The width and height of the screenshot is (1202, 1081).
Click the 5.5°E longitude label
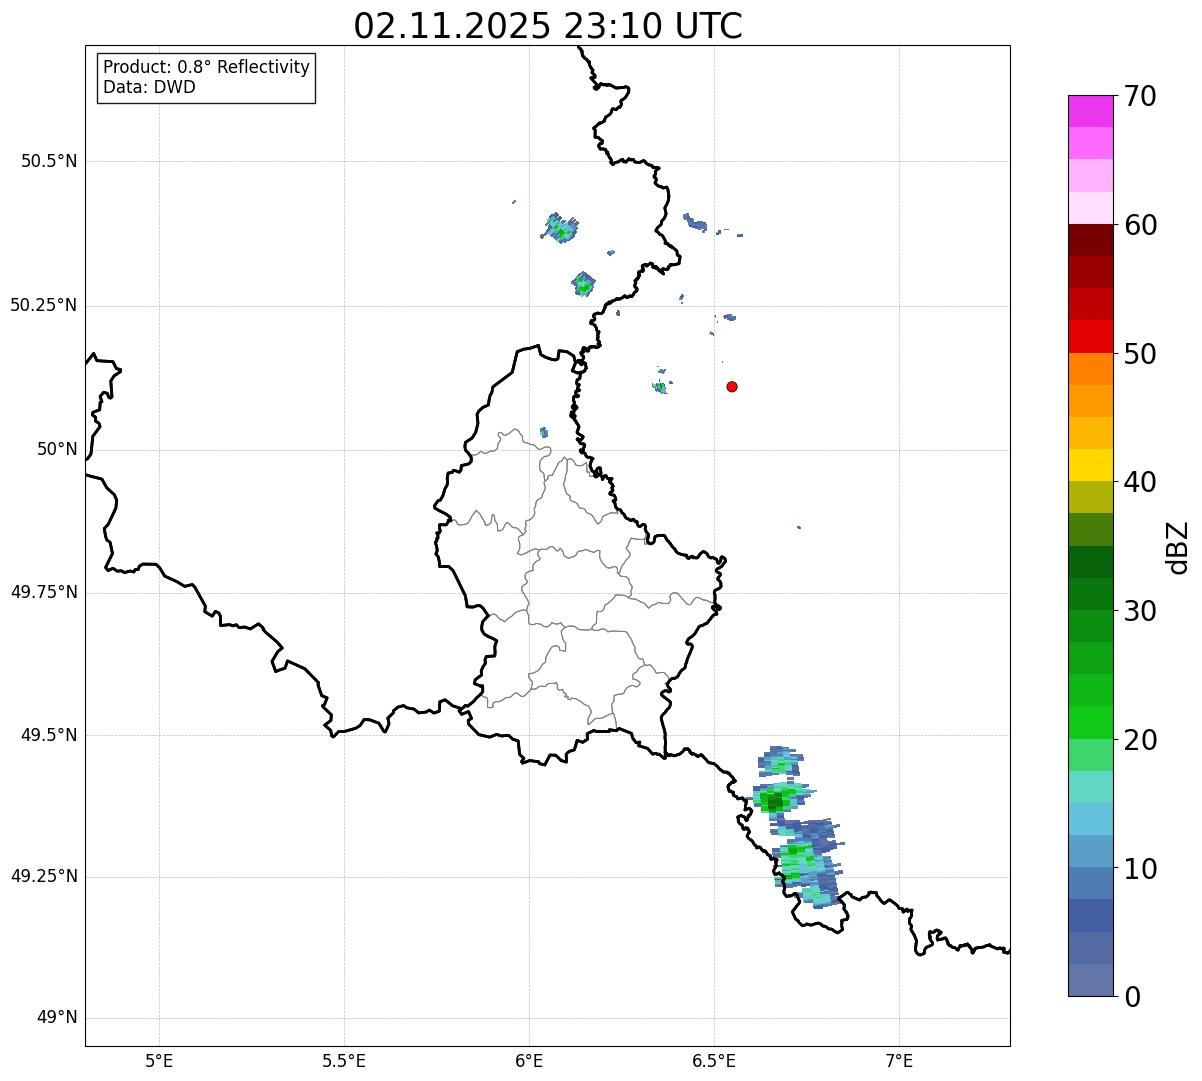click(344, 1060)
